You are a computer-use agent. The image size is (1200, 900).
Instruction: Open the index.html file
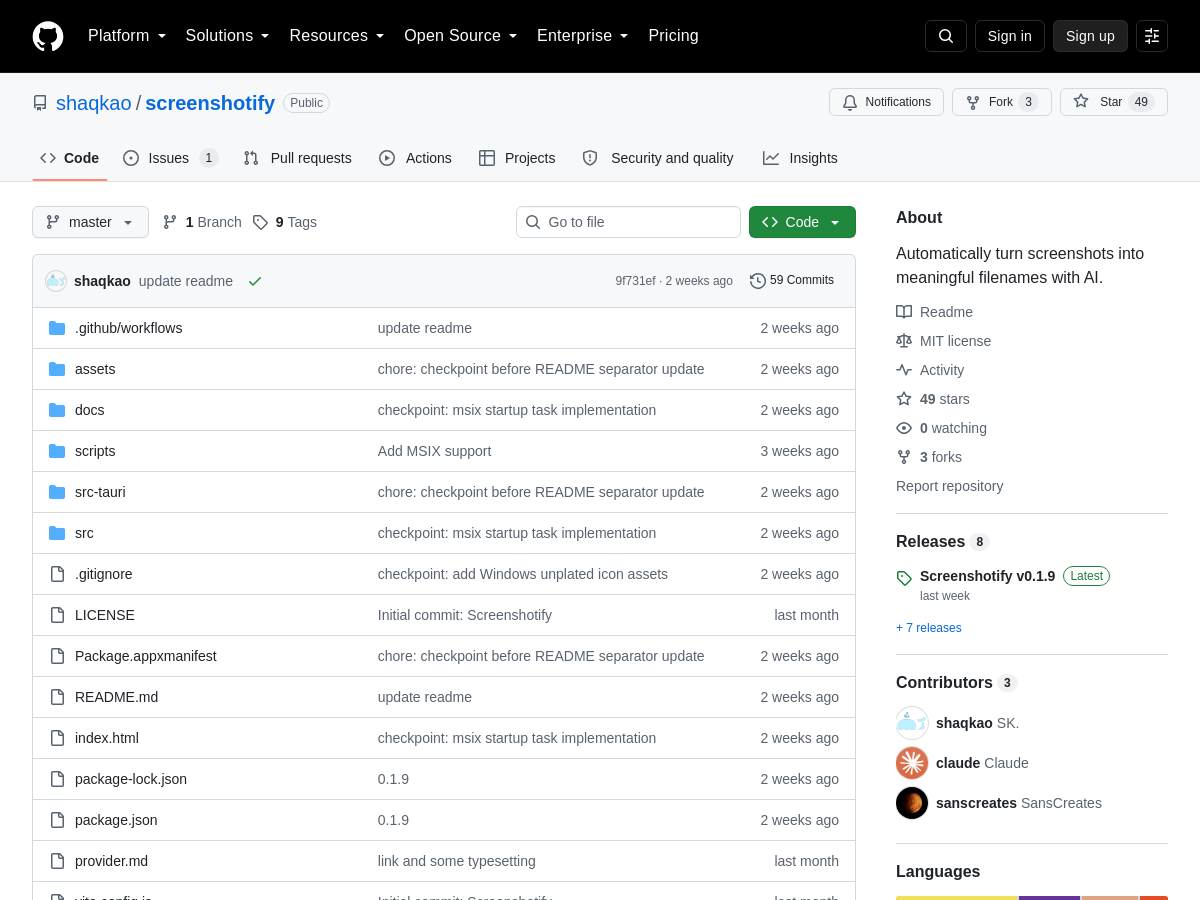click(x=107, y=738)
